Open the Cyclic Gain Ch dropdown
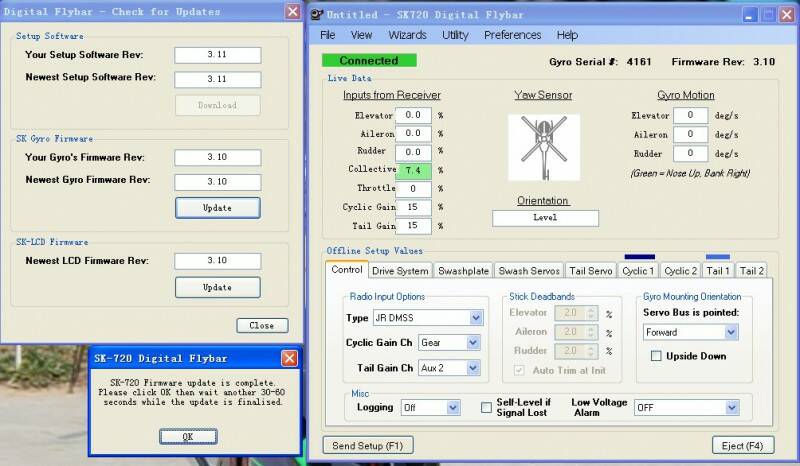 click(x=449, y=342)
